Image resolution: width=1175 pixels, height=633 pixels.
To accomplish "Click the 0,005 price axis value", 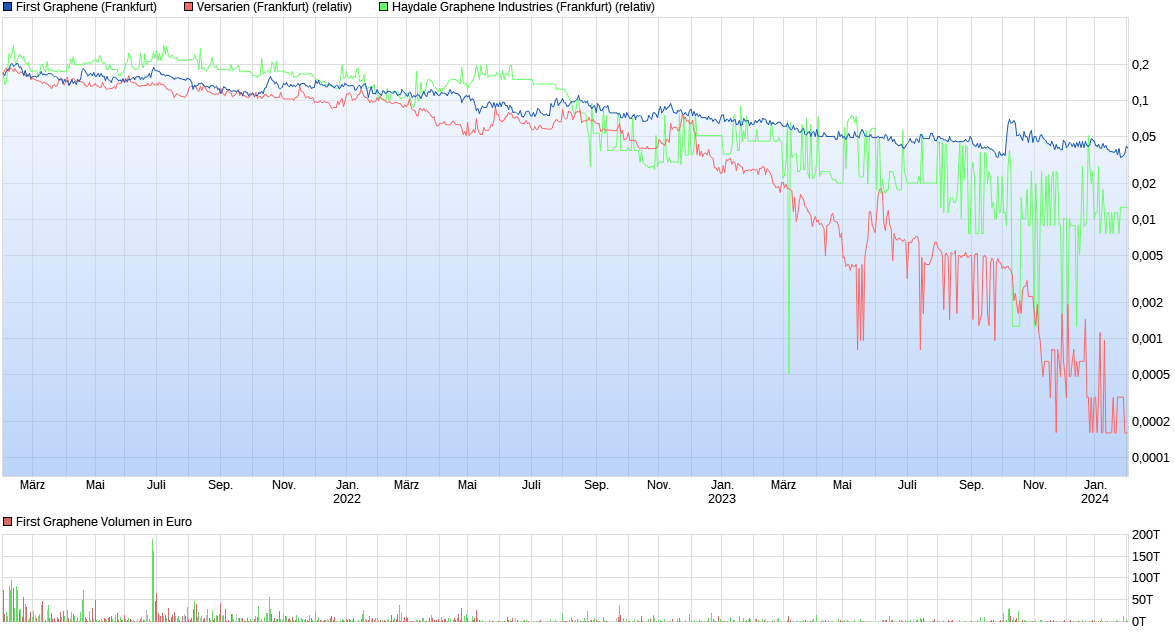I will (x=1147, y=255).
